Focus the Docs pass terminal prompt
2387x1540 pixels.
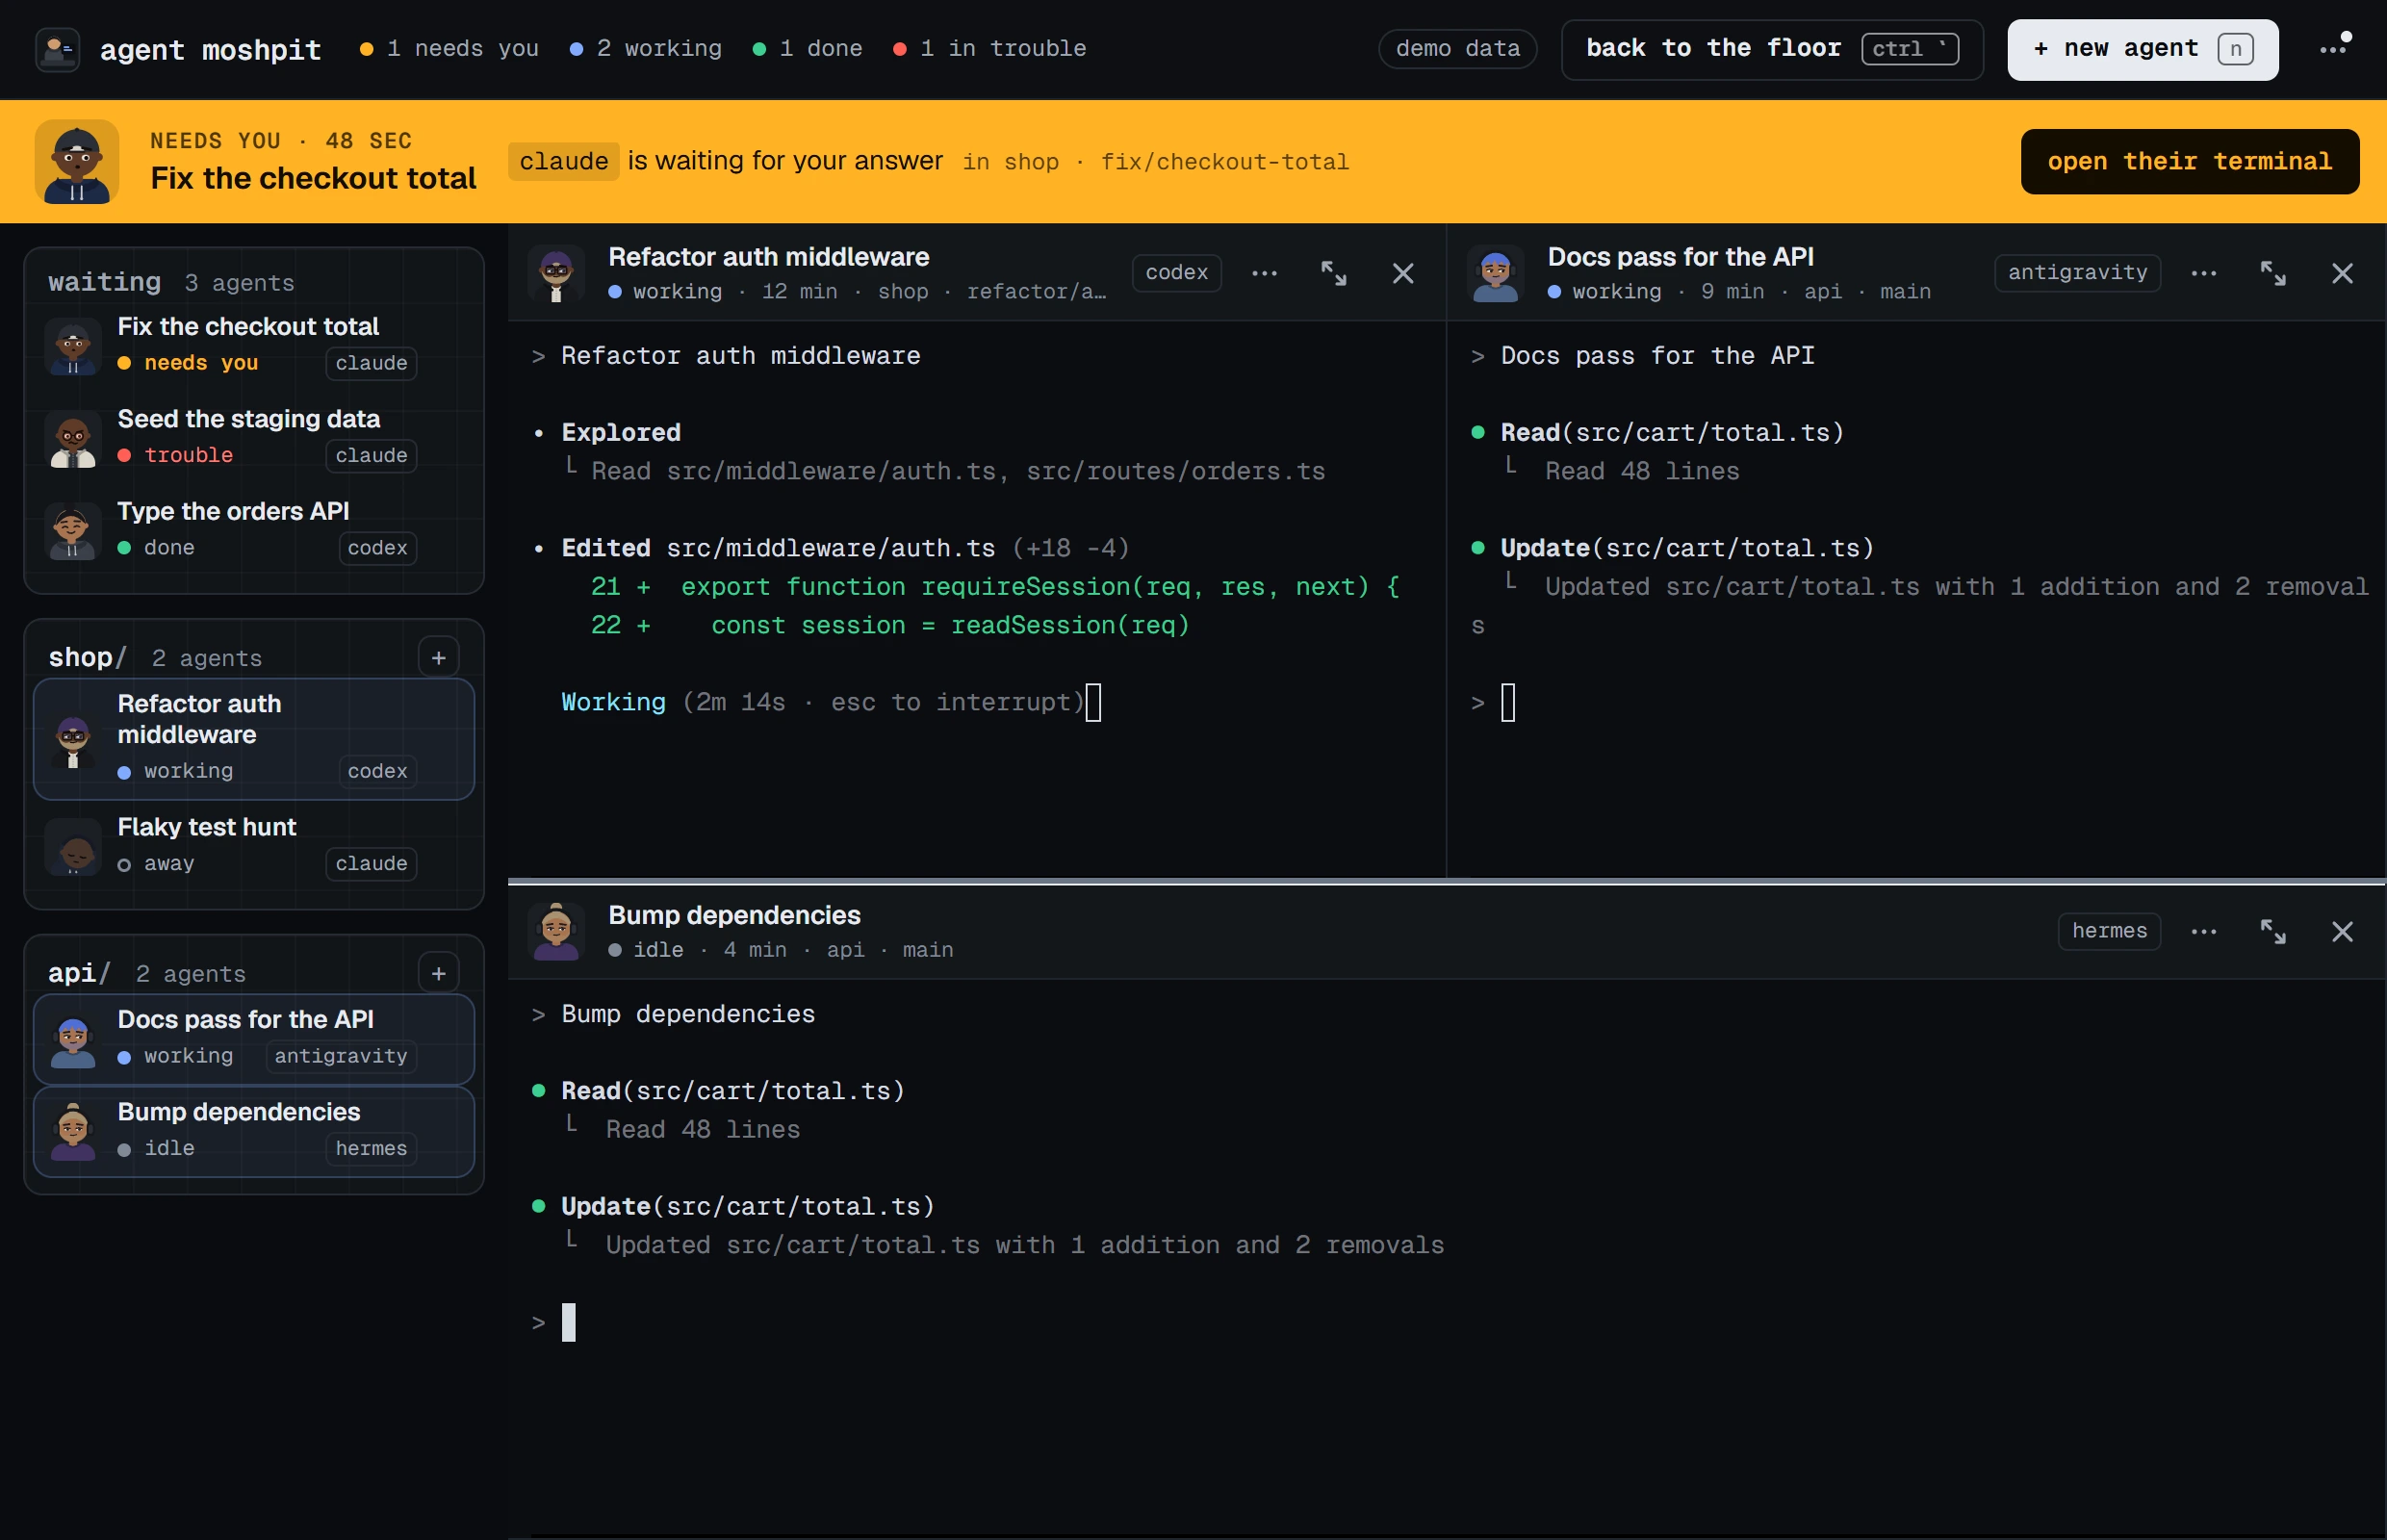pos(1508,703)
